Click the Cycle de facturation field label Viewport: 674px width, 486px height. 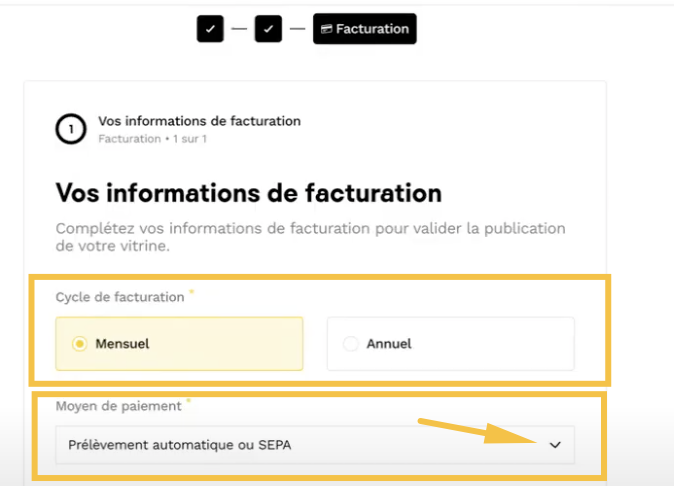[120, 297]
